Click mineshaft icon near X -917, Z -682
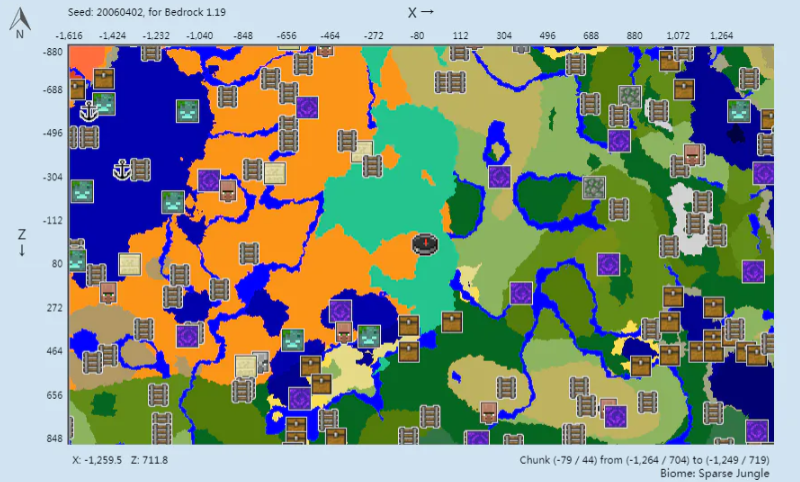This screenshot has width=800, height=482. pos(228,96)
